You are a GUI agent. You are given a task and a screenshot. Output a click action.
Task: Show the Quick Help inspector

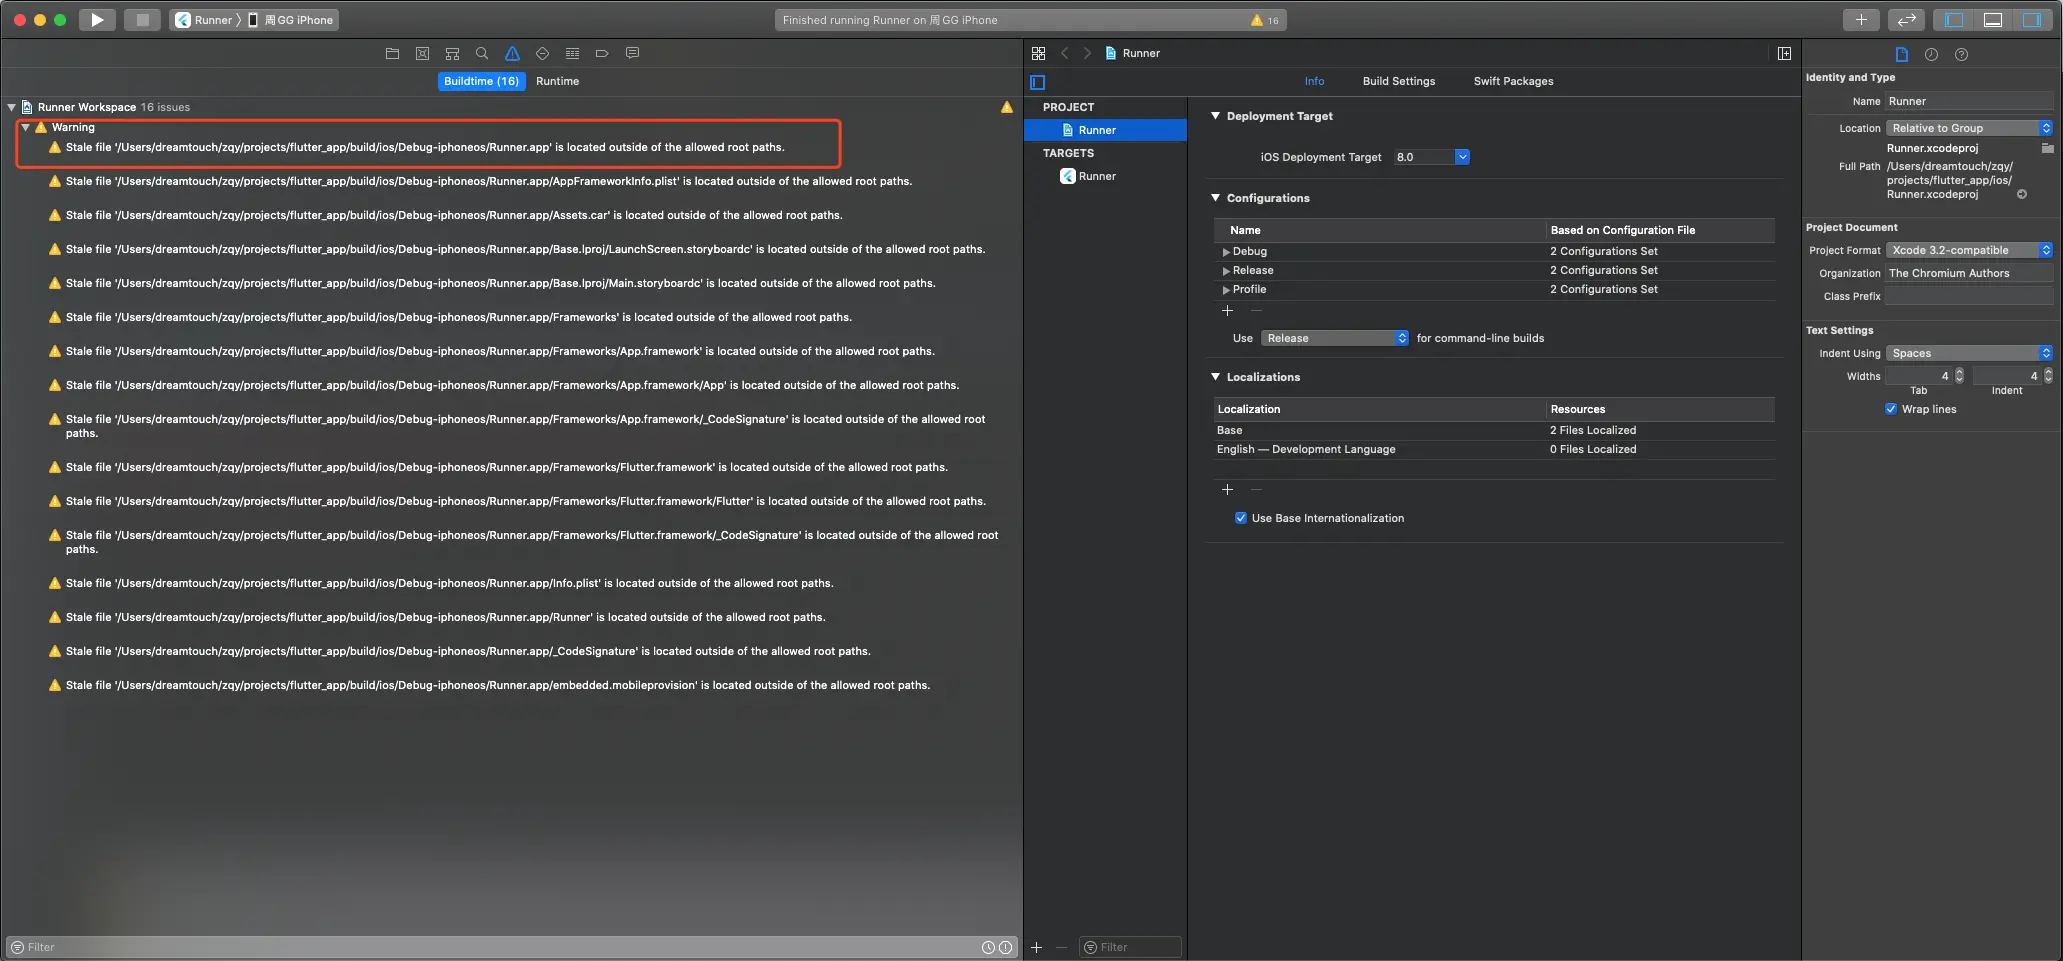tap(1961, 55)
